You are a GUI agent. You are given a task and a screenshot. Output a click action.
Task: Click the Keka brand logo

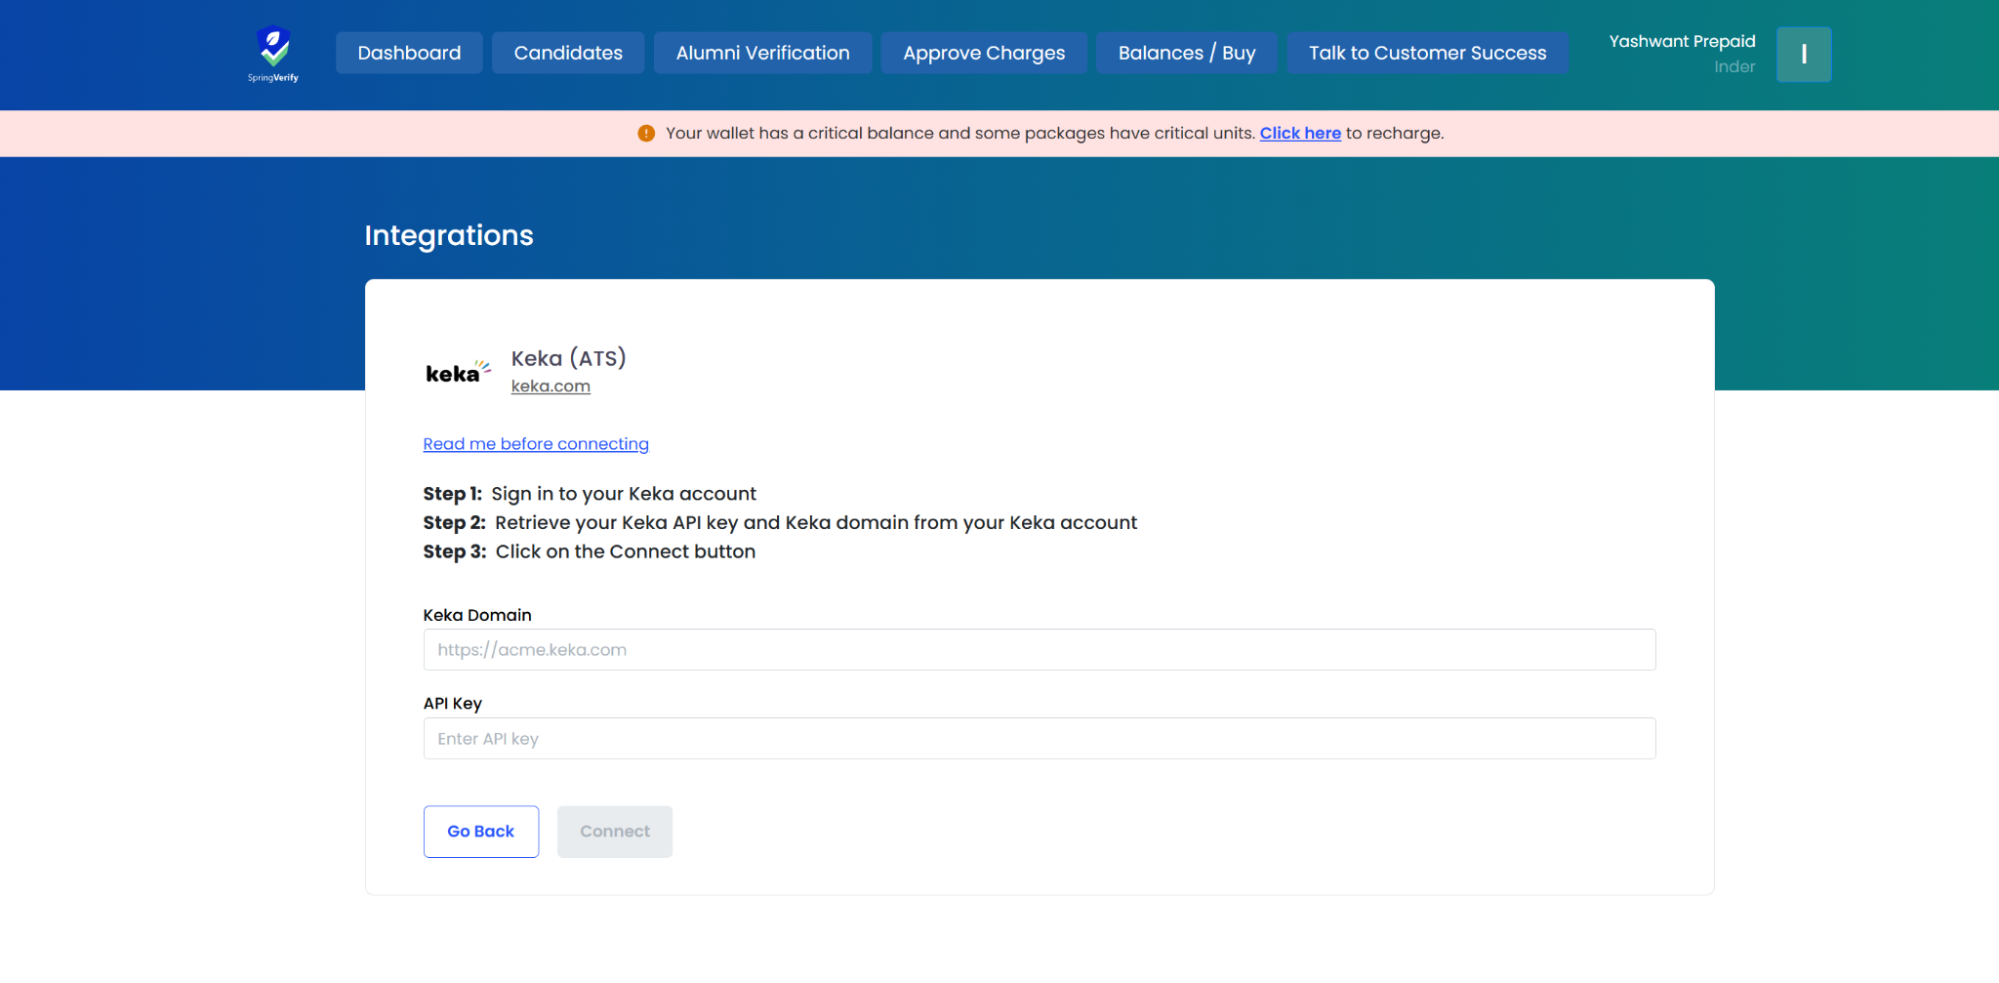(x=457, y=372)
